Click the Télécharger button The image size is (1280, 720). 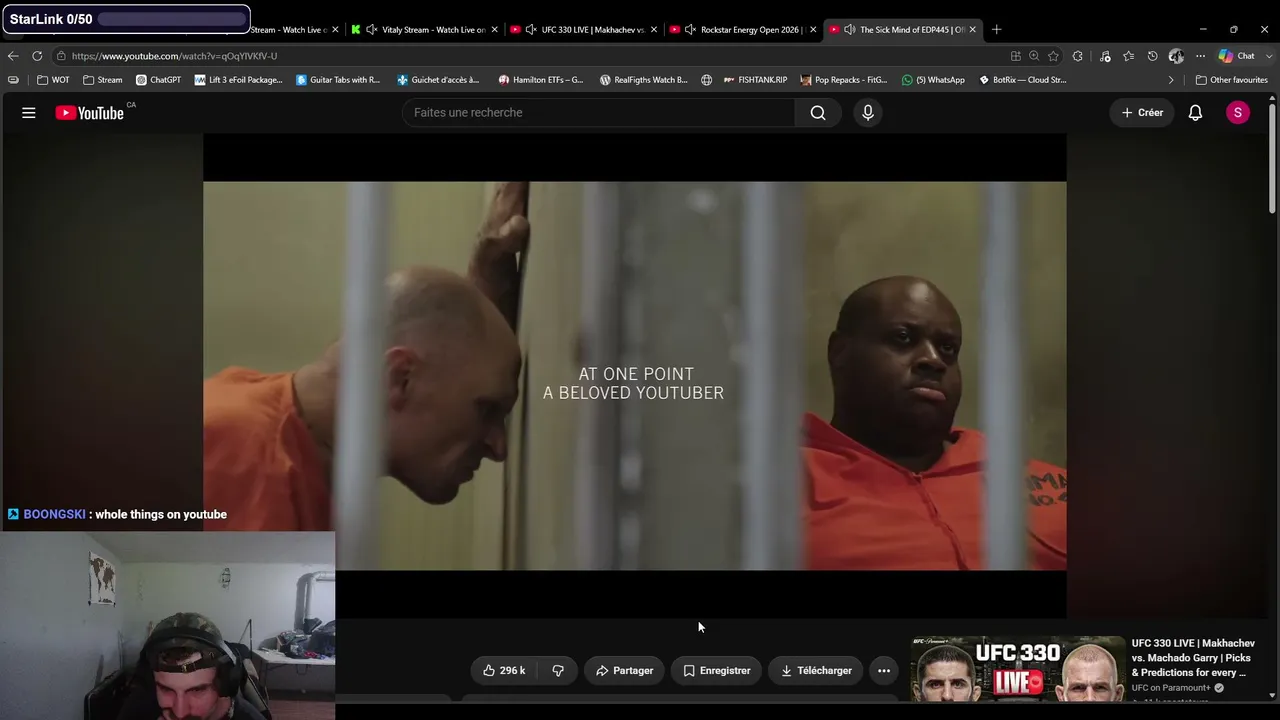[816, 671]
